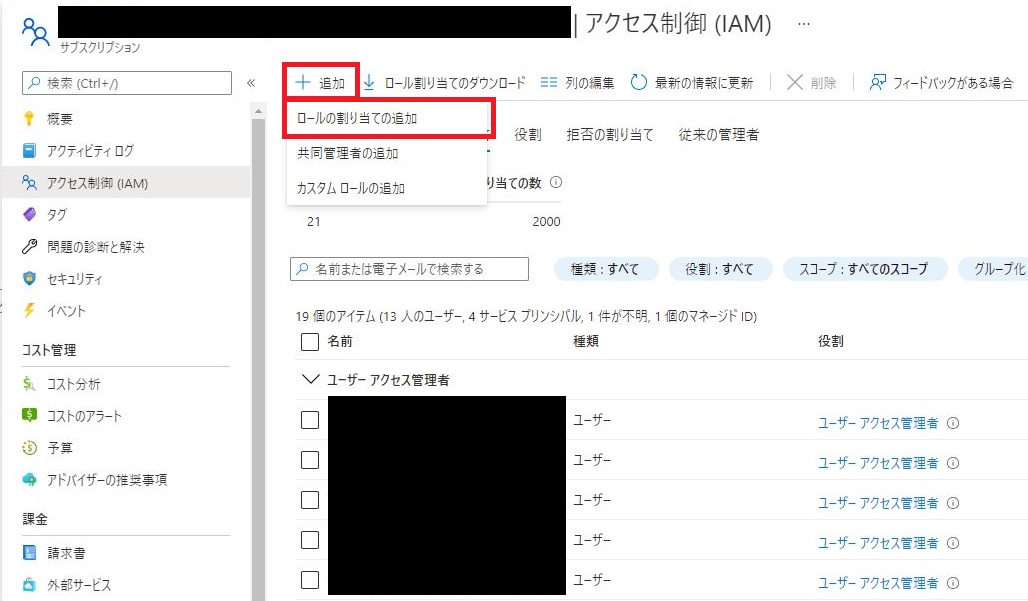Click the アクセス制御 (IAM) sidebar icon
1028x601 pixels.
30,183
